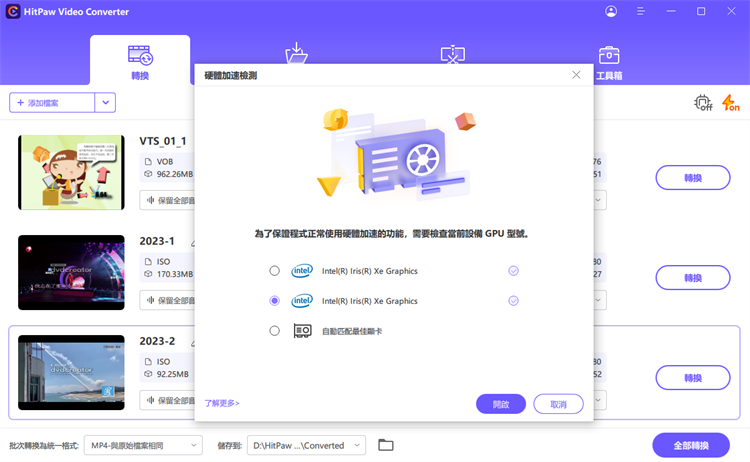Click the VTS_01_1 file title
Viewport: 750px width, 462px height.
point(163,141)
